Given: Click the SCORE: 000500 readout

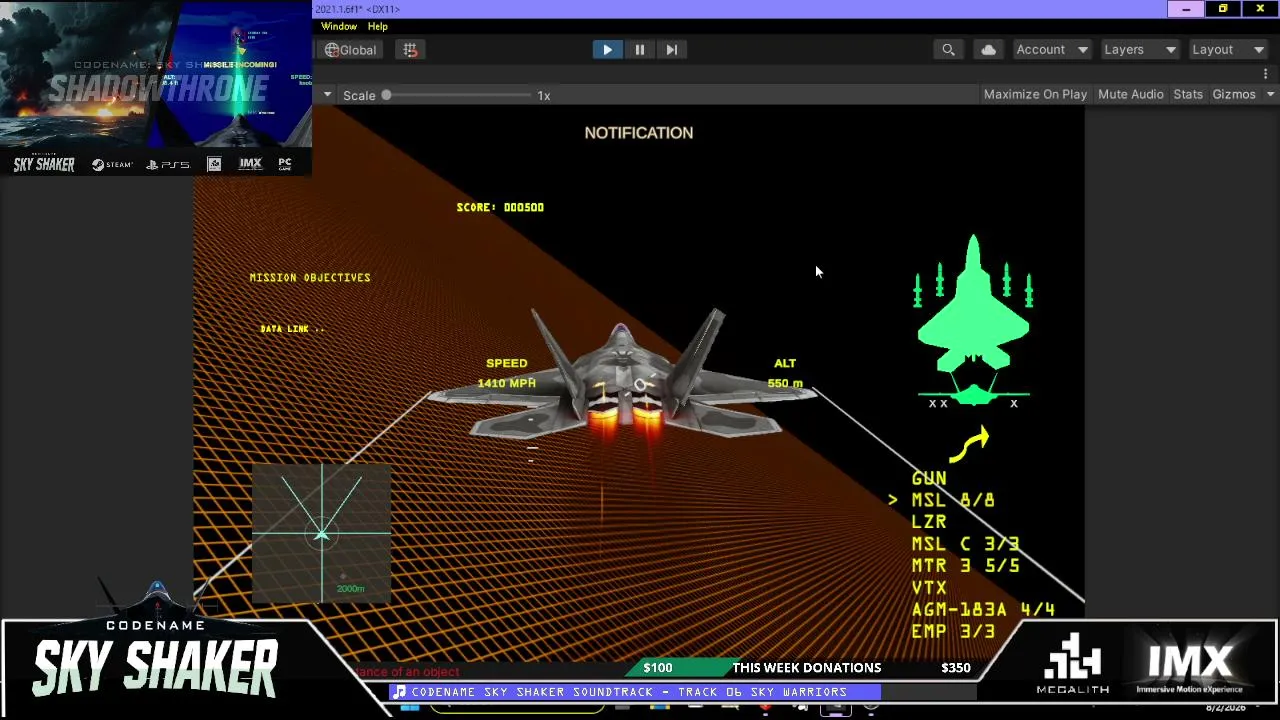Looking at the screenshot, I should click(500, 207).
